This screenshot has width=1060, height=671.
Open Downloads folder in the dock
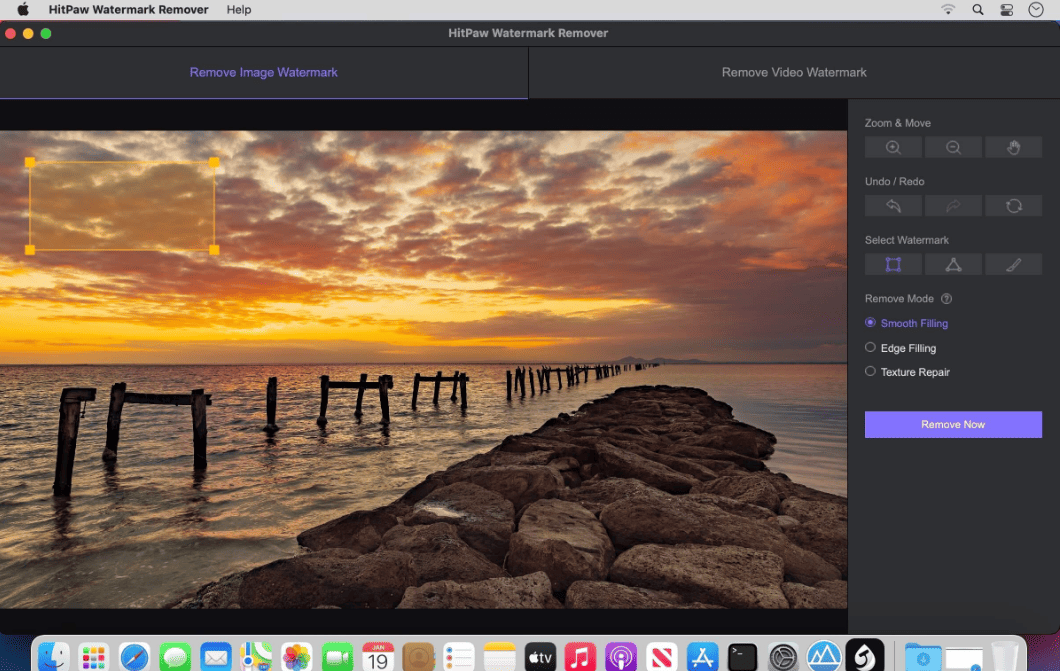tap(923, 656)
